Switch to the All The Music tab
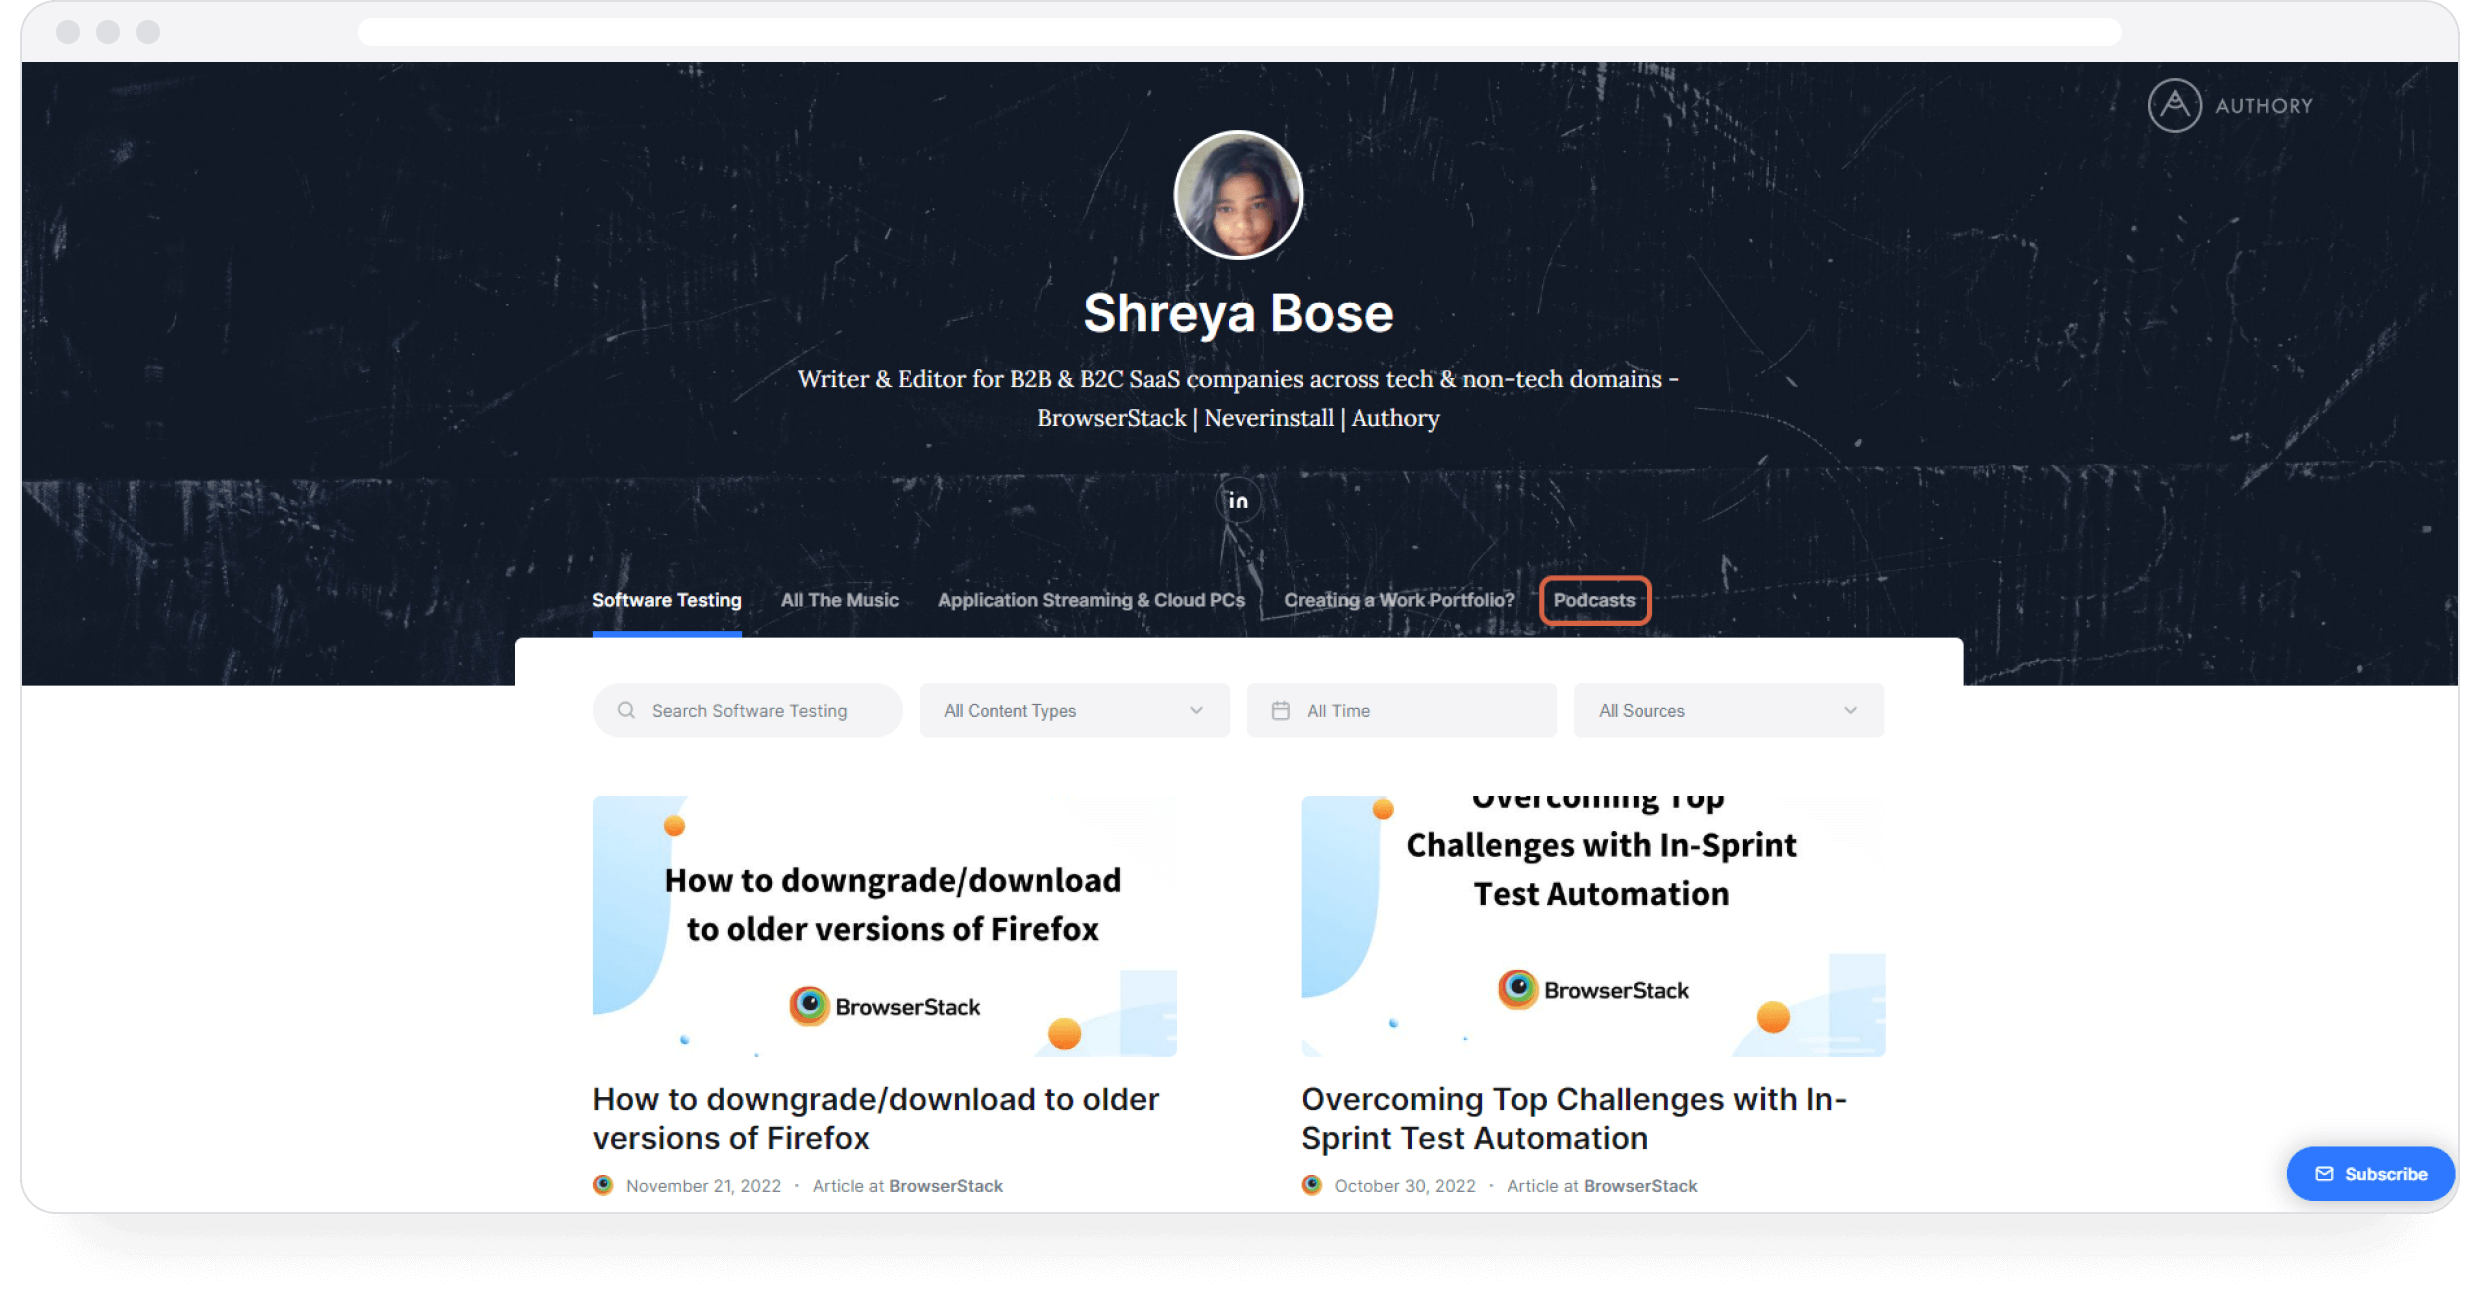Screen dimensions: 2480x1314 (x=840, y=600)
